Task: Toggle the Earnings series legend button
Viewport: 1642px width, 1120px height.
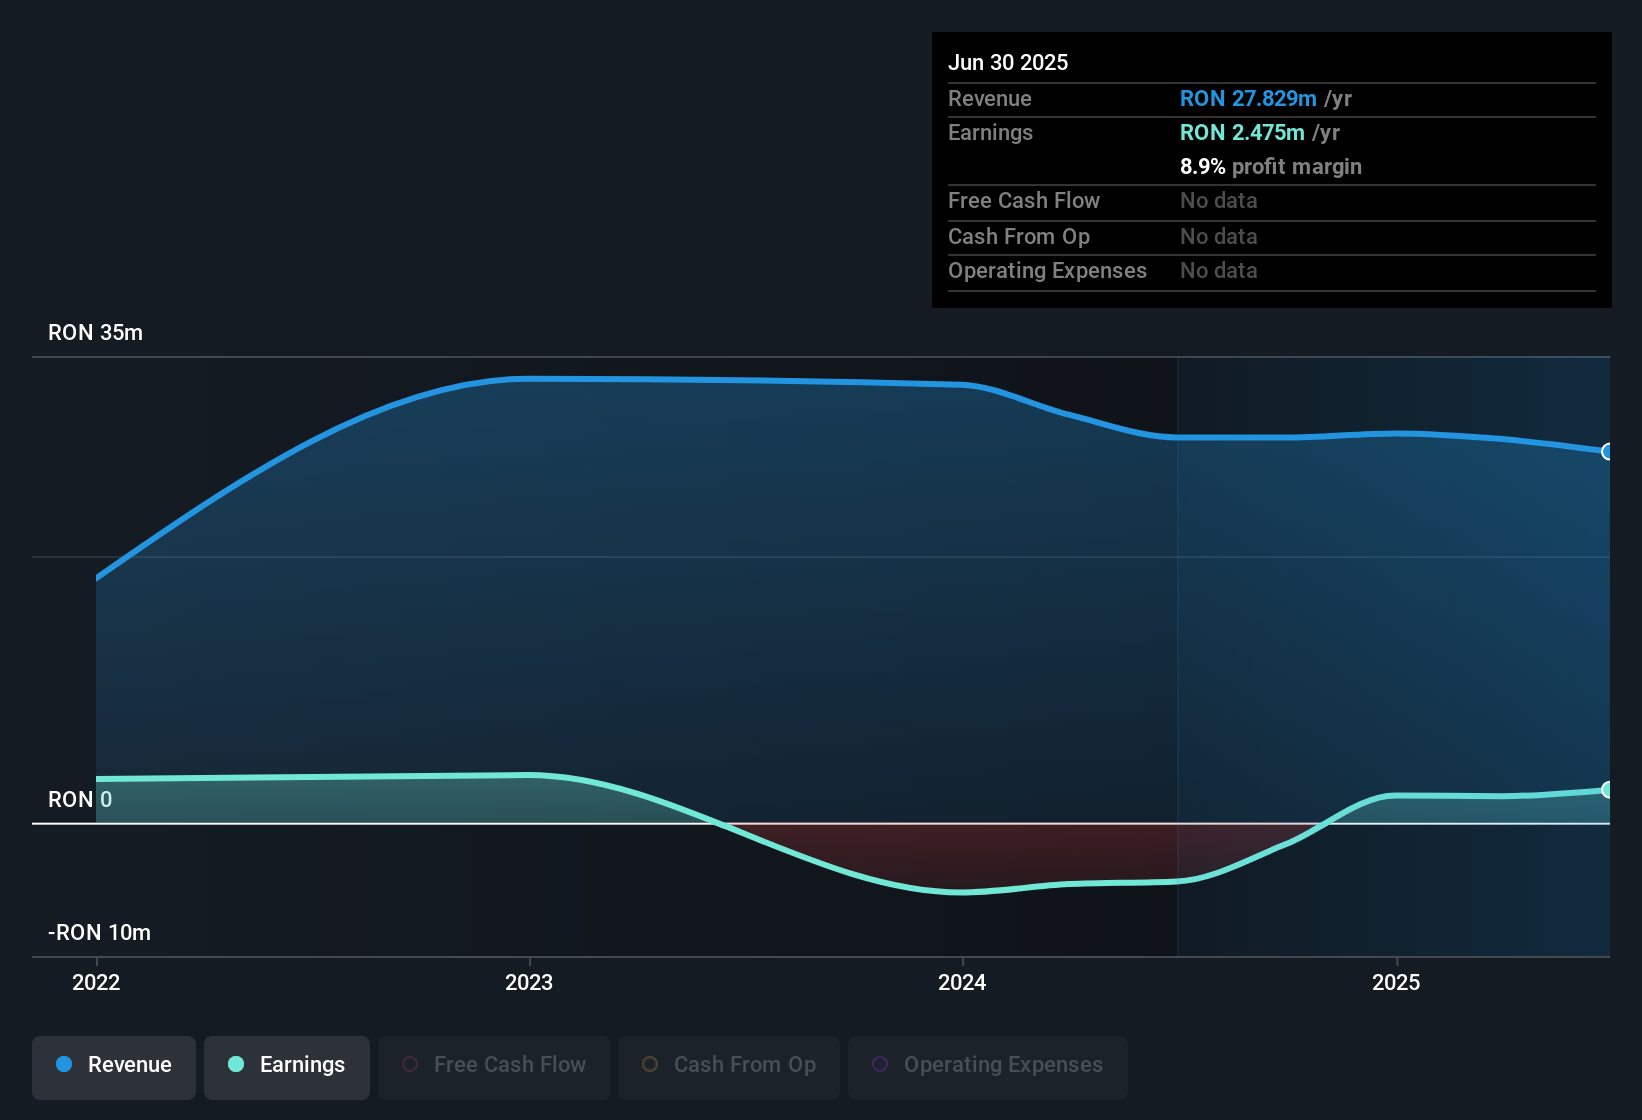Action: coord(287,1067)
